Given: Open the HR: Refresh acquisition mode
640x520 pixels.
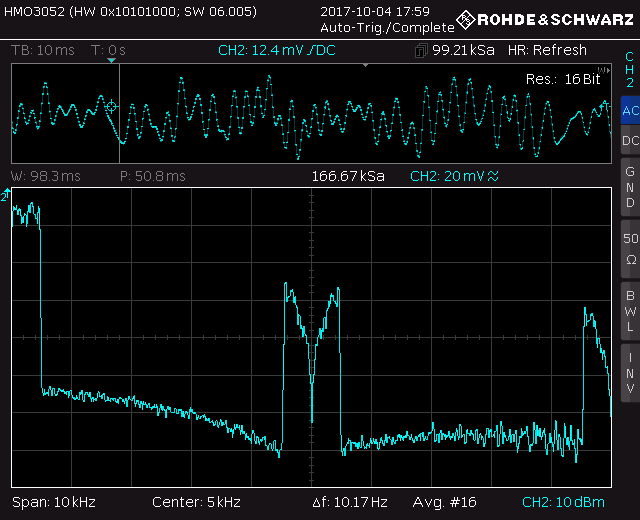Looking at the screenshot, I should [x=547, y=50].
